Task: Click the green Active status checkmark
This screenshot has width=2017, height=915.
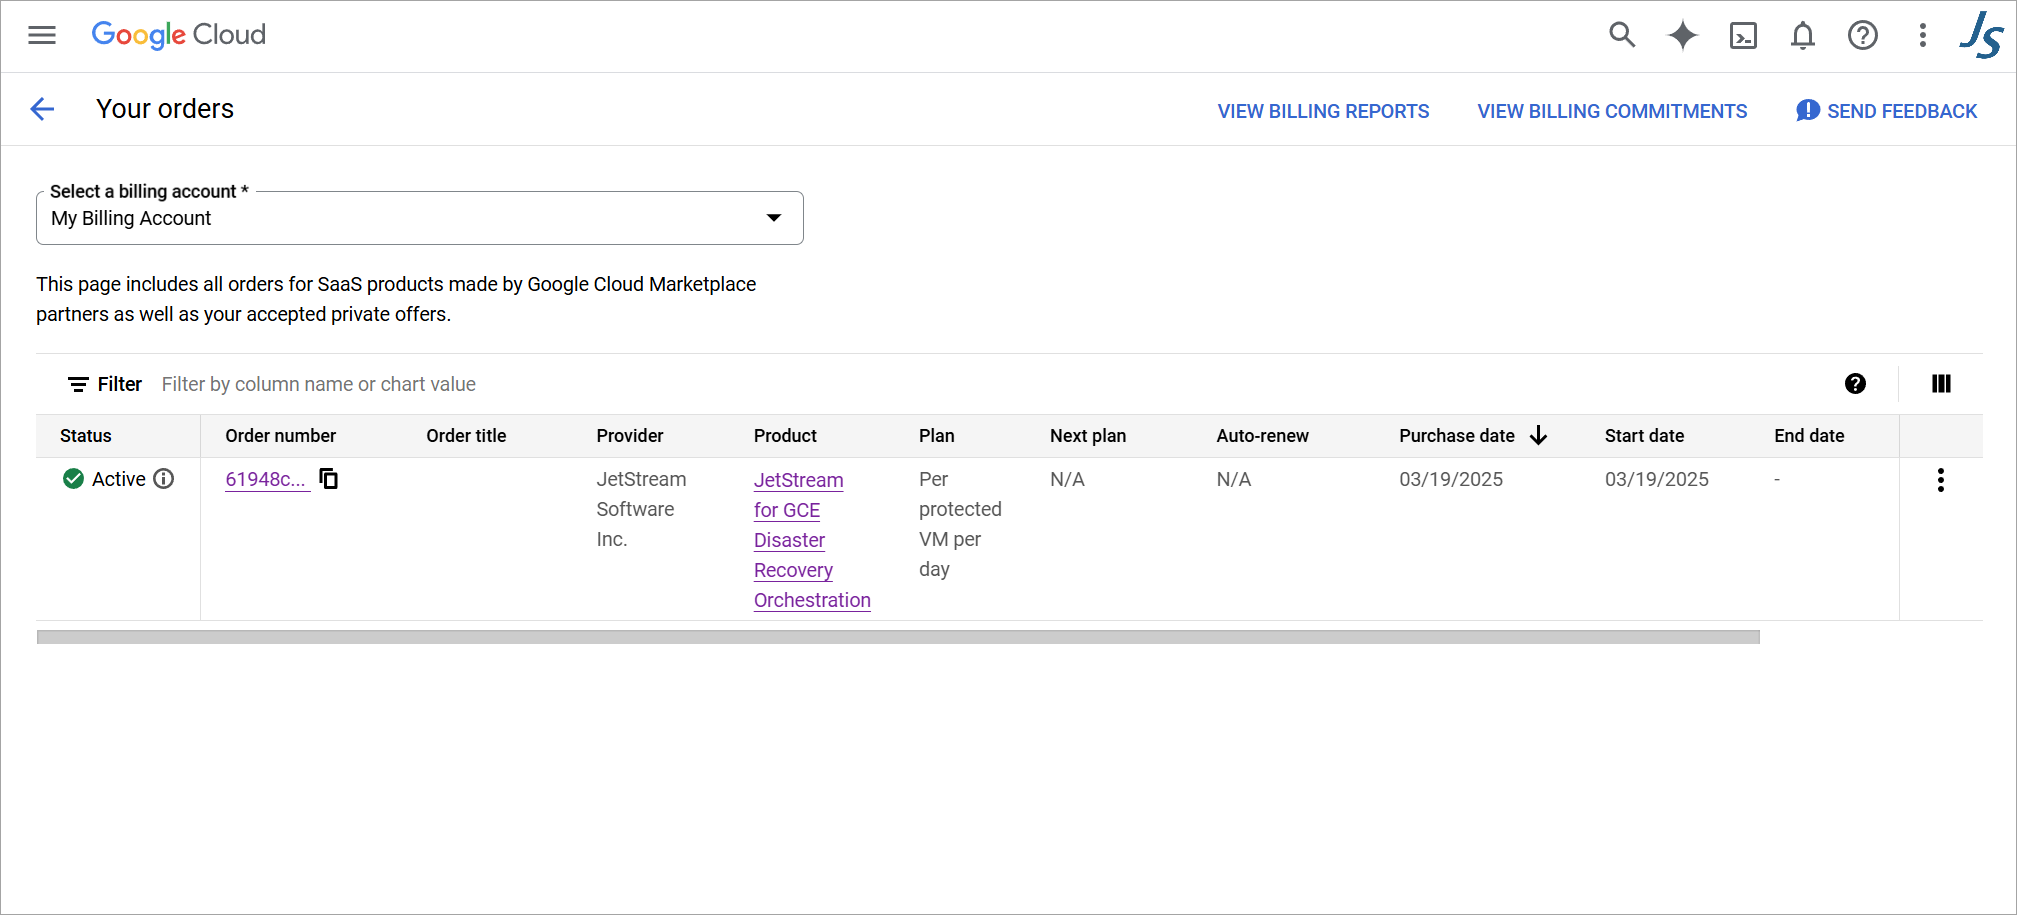Action: (x=73, y=479)
